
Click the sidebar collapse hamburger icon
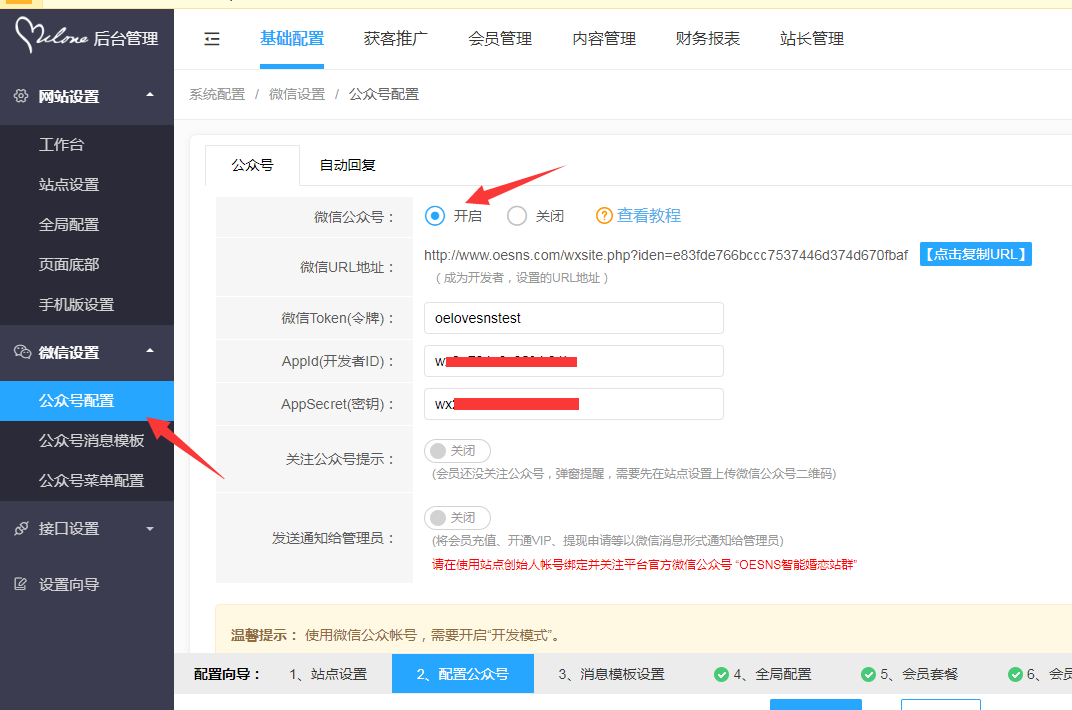click(211, 39)
